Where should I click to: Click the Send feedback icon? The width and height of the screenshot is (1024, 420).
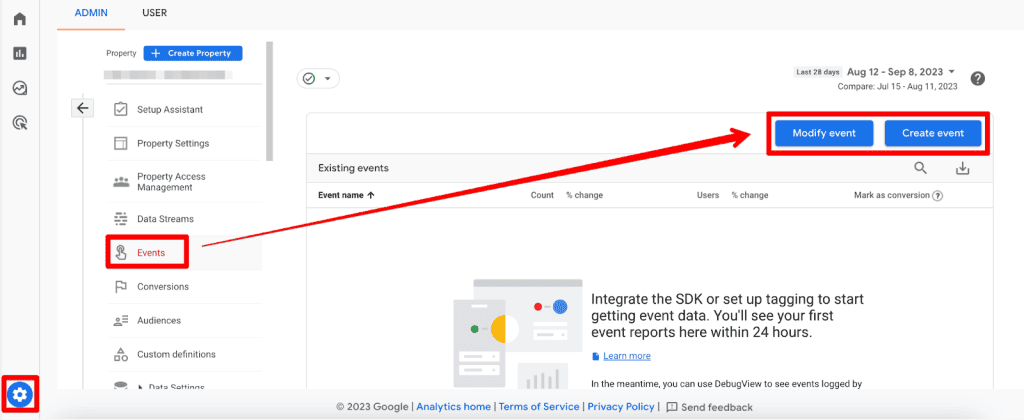tap(671, 407)
